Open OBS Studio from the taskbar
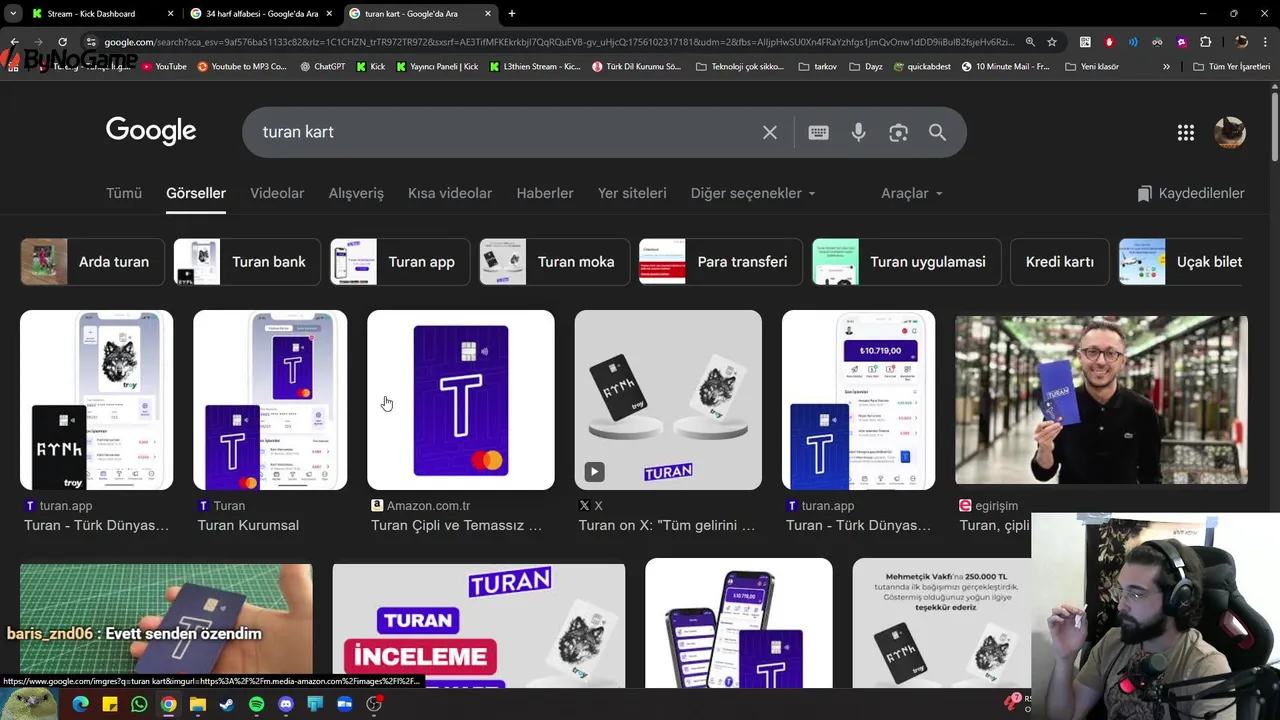Image resolution: width=1280 pixels, height=720 pixels. click(x=374, y=704)
